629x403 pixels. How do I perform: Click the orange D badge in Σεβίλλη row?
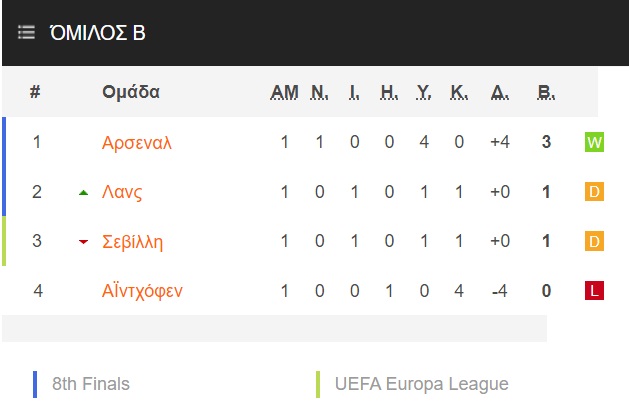(594, 241)
